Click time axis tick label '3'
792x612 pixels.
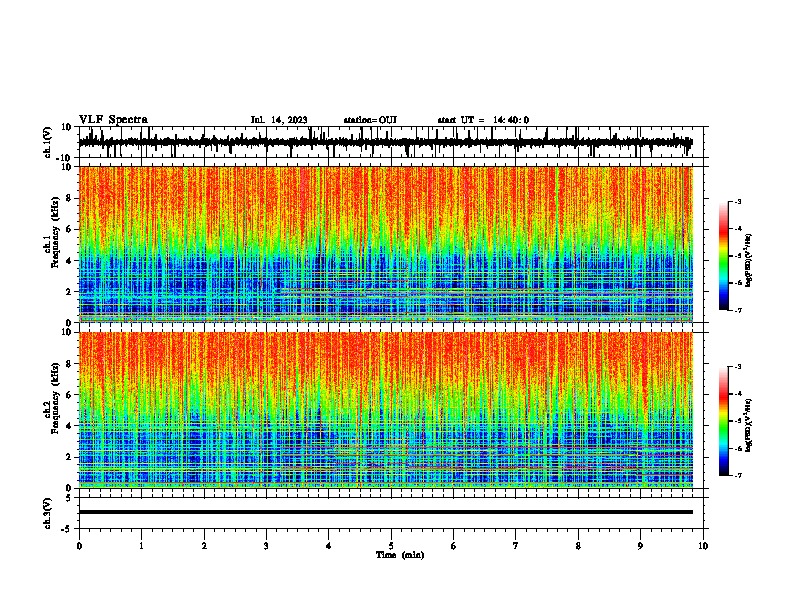(266, 546)
